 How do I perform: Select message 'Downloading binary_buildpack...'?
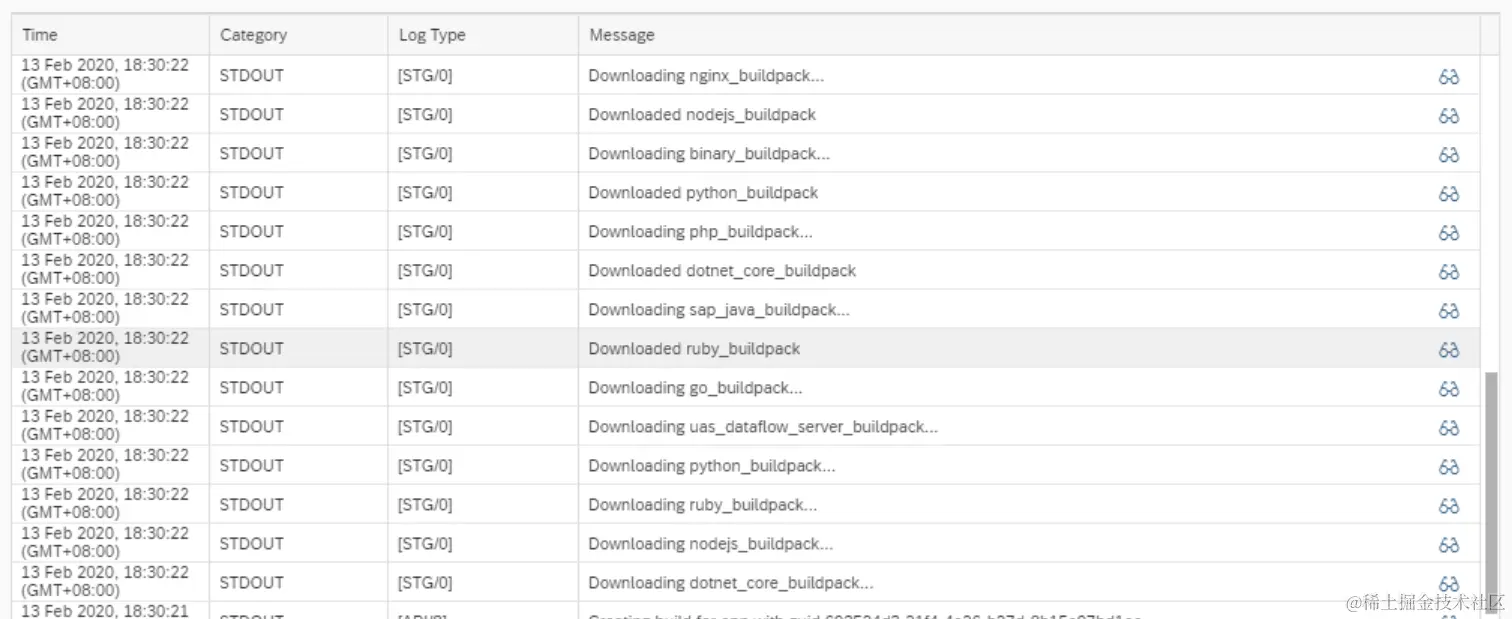pos(709,153)
